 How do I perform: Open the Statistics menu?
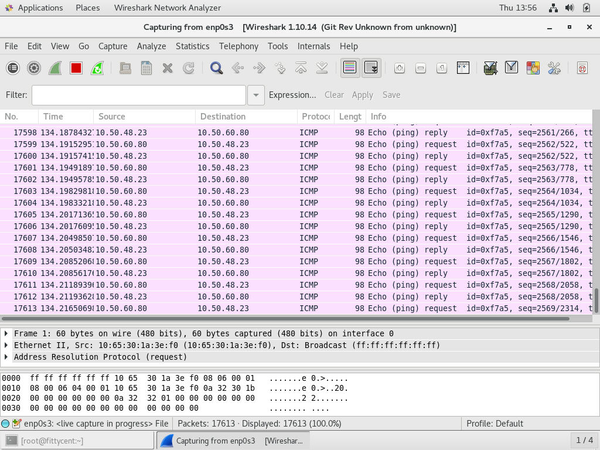coord(192,46)
